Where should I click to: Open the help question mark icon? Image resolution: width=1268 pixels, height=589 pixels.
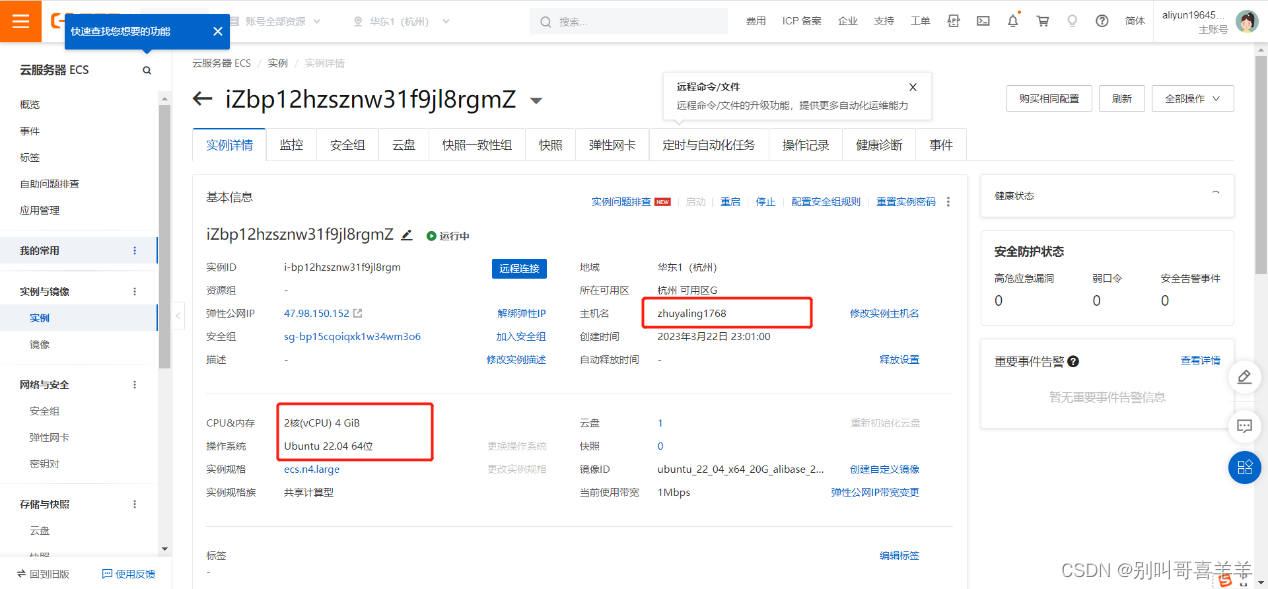tap(1102, 21)
